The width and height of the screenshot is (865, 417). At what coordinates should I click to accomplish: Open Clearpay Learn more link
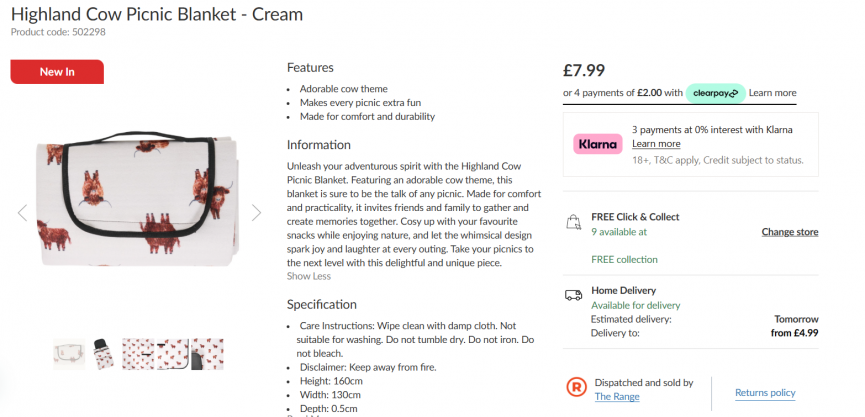pos(772,93)
